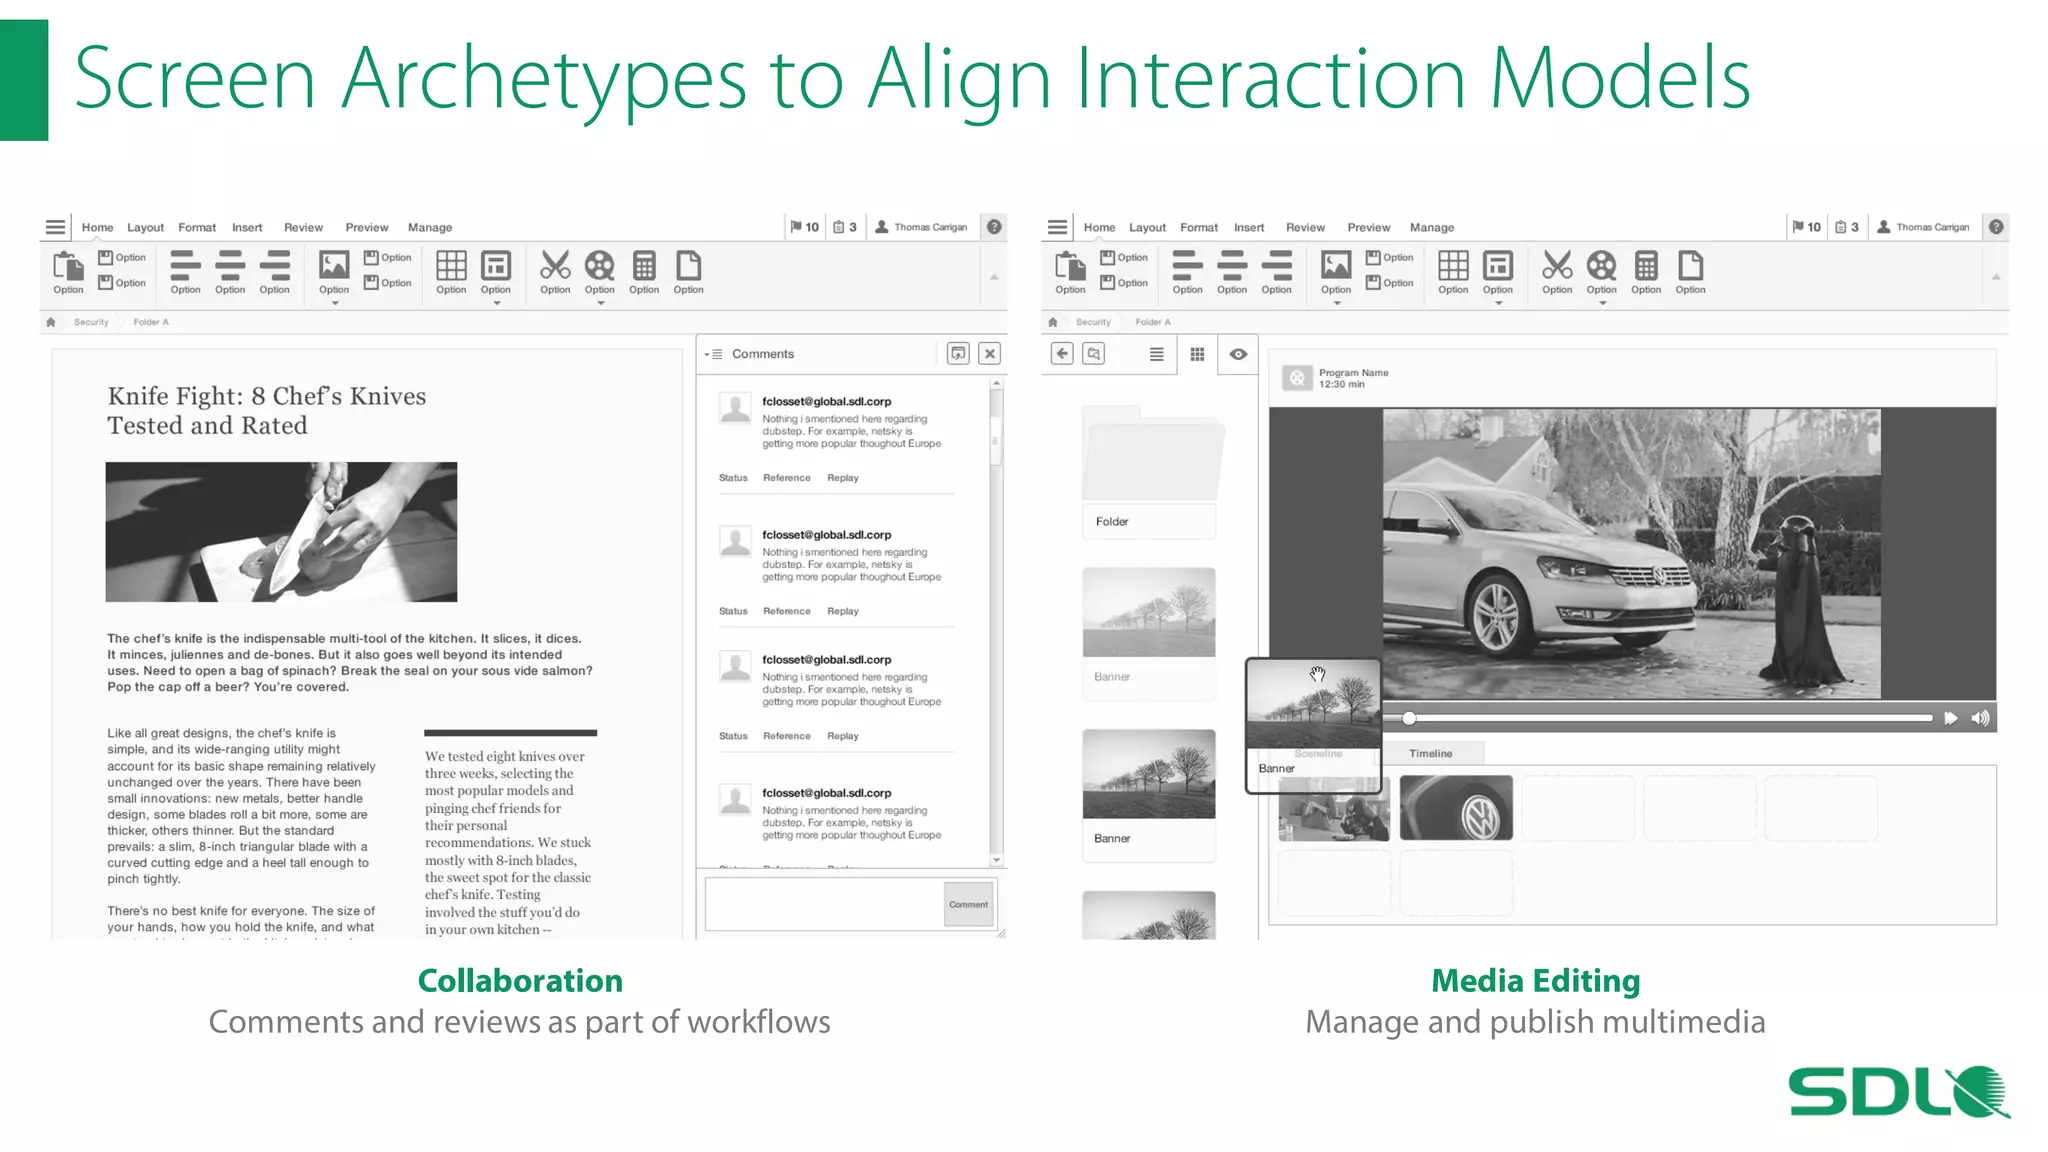
Task: Open Format tab in Media Editing screen
Action: pos(1199,227)
